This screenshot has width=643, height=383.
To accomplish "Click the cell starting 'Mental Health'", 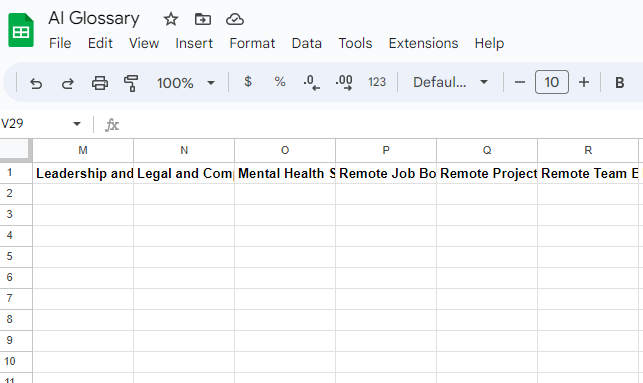I will click(285, 173).
